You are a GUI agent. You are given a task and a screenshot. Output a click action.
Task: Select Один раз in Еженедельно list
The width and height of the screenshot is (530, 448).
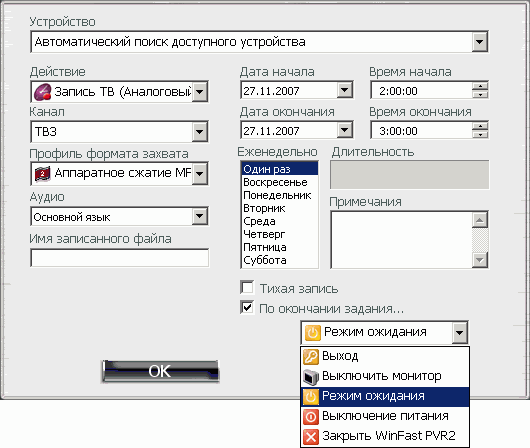coord(280,169)
